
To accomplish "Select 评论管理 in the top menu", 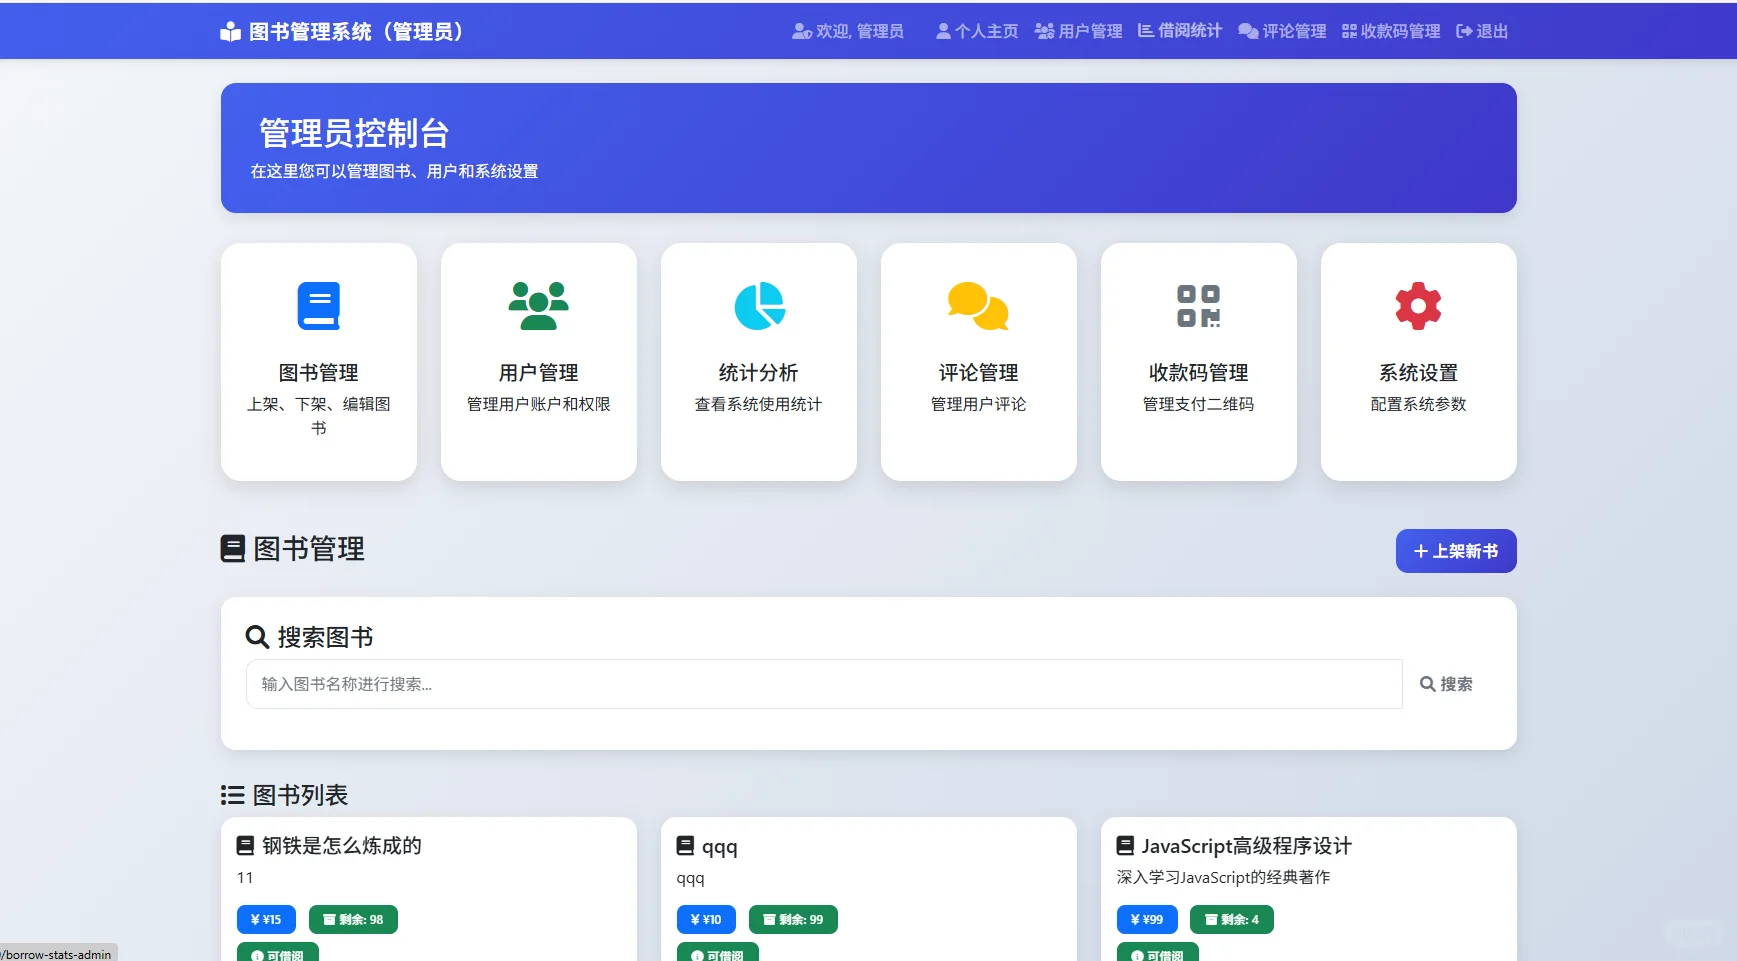I will 1281,31.
